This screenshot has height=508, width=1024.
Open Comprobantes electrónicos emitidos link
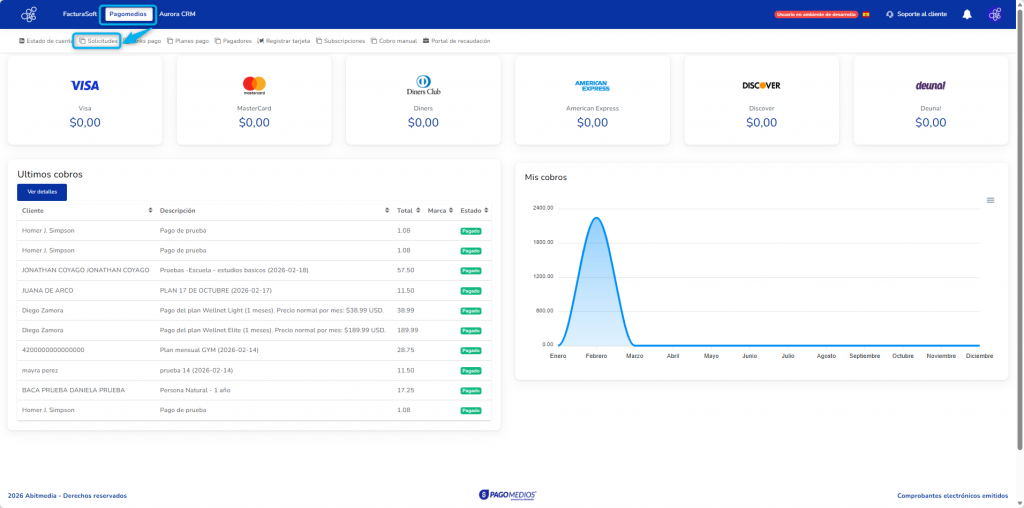[x=952, y=495]
